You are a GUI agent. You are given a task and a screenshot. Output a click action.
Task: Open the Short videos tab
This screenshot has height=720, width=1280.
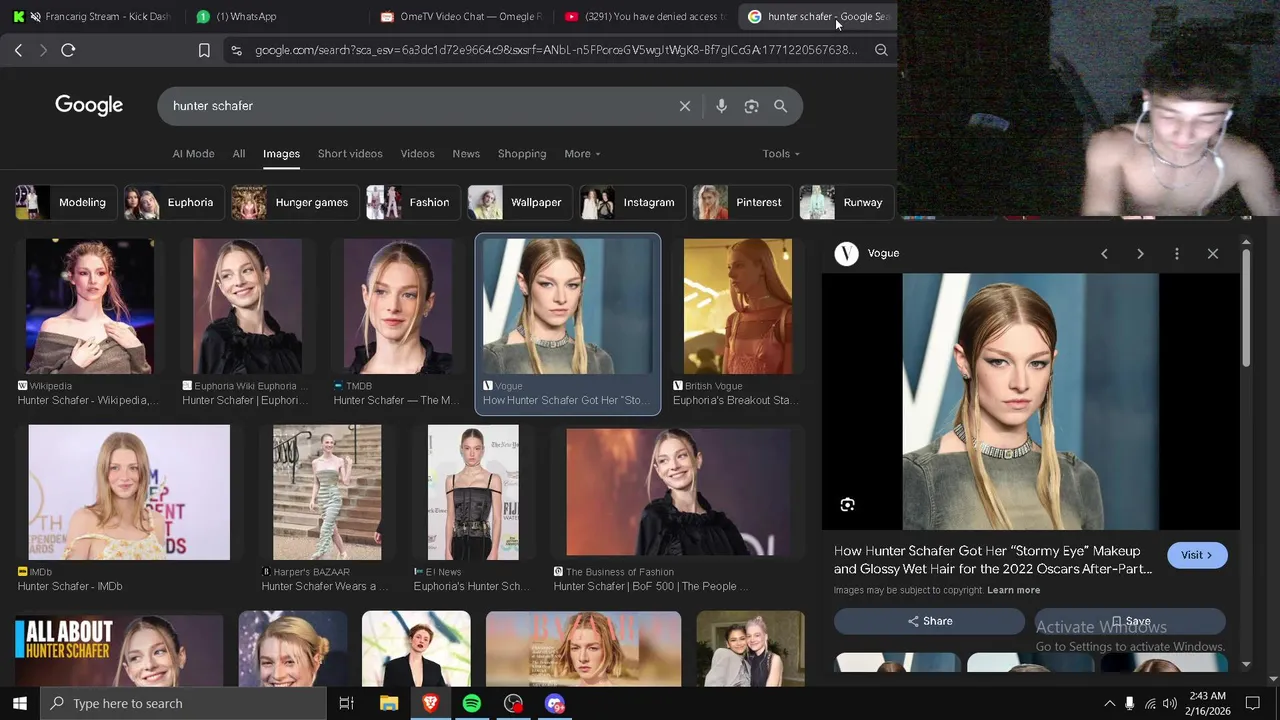click(x=350, y=154)
